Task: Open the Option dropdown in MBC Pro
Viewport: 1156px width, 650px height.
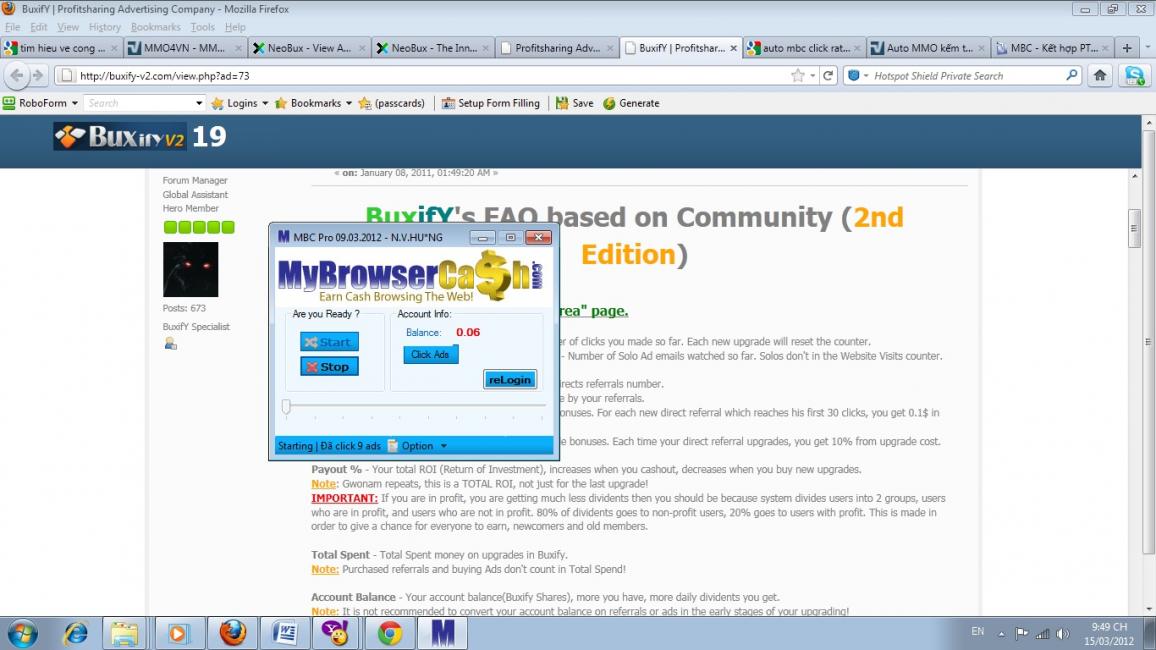Action: (x=417, y=446)
